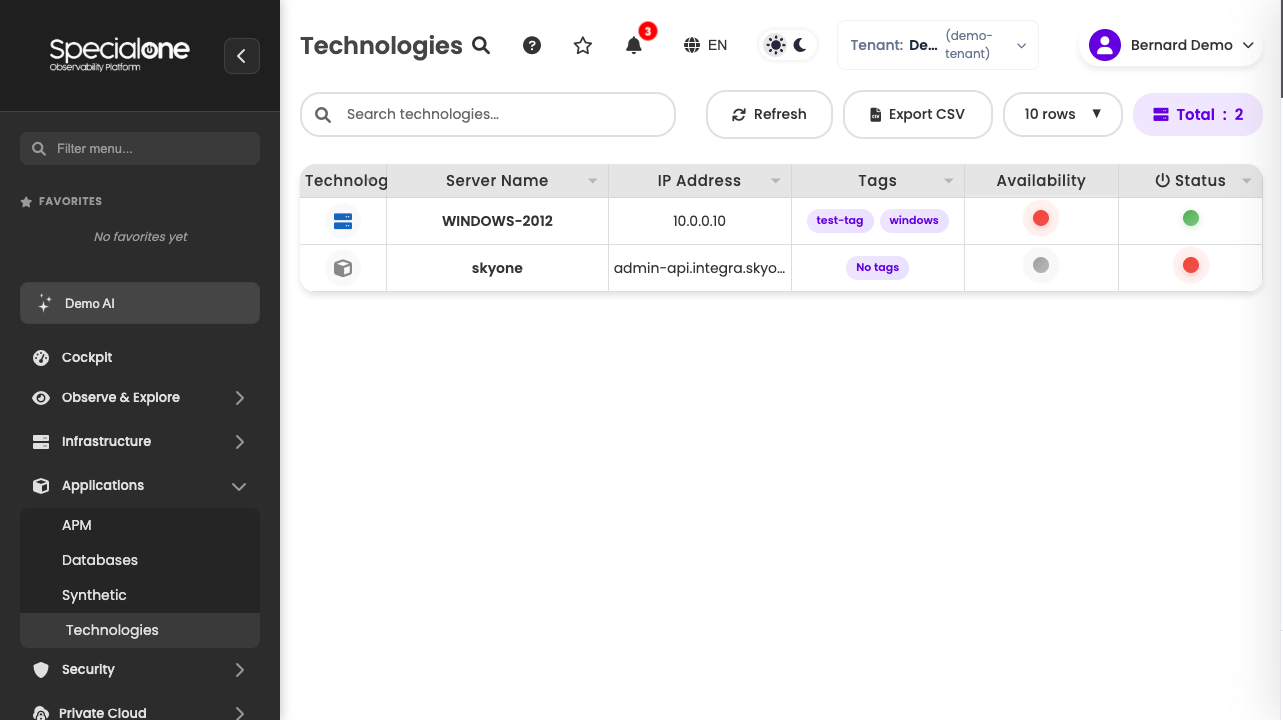Click the admin-api.integra.skyo... address cell

(x=700, y=268)
